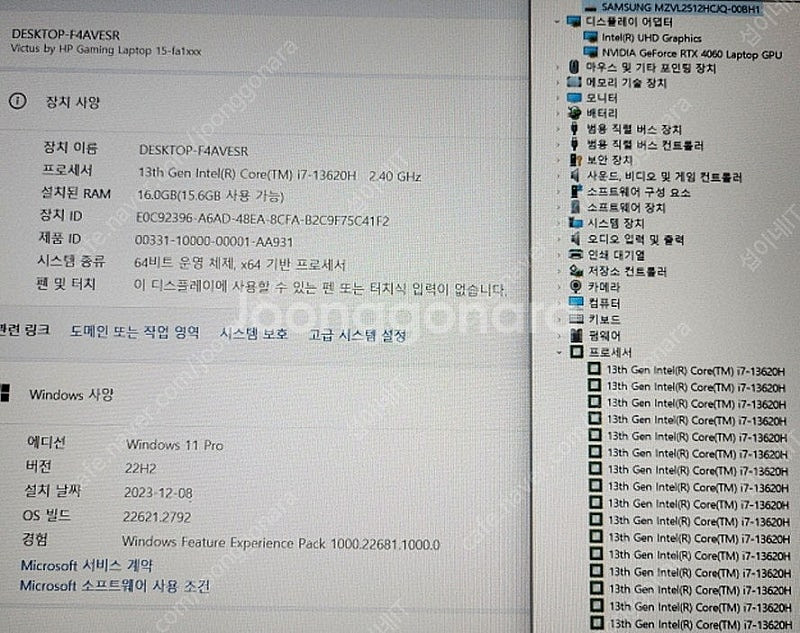This screenshot has width=800, height=633.
Task: Click the Windows Feature Experience Pack value
Action: tap(281, 544)
